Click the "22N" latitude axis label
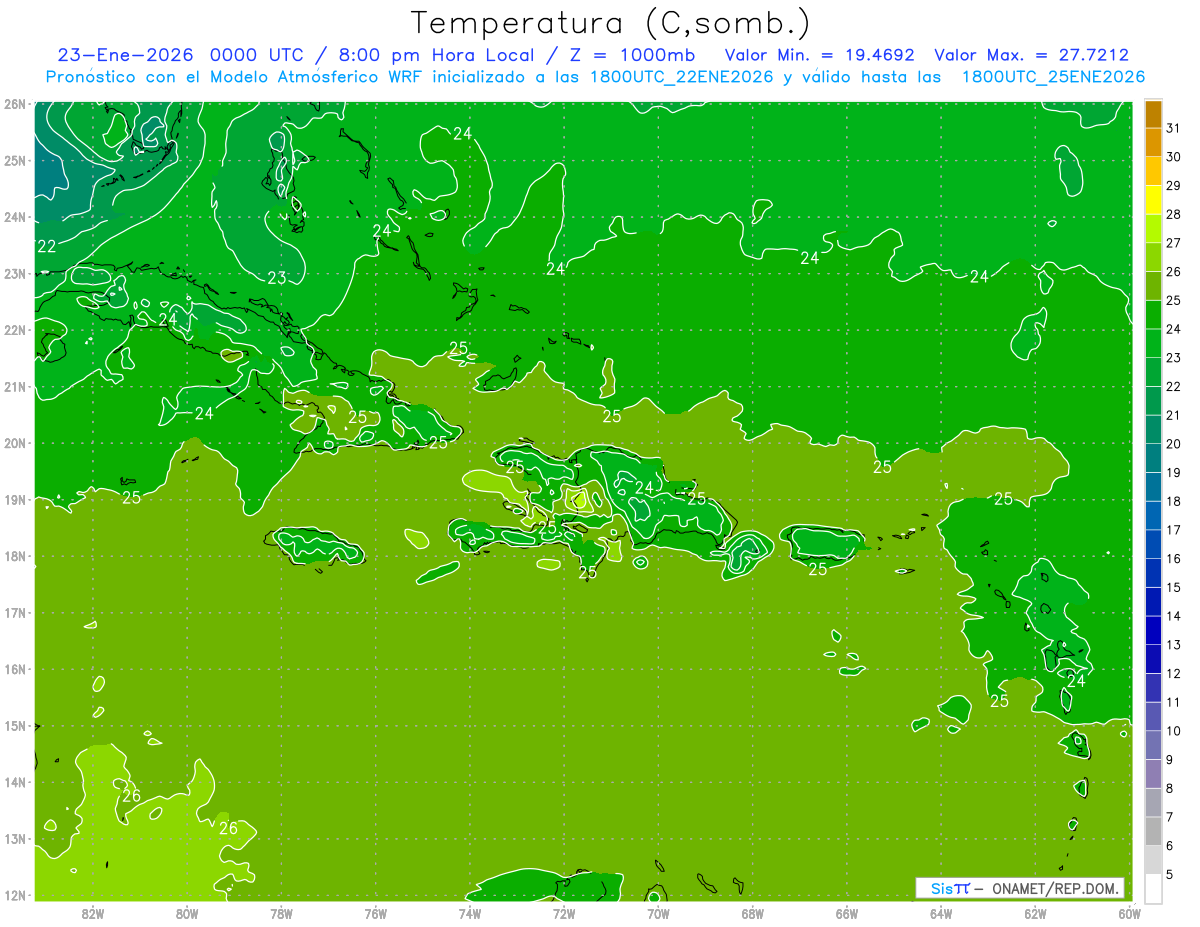 (x=14, y=330)
